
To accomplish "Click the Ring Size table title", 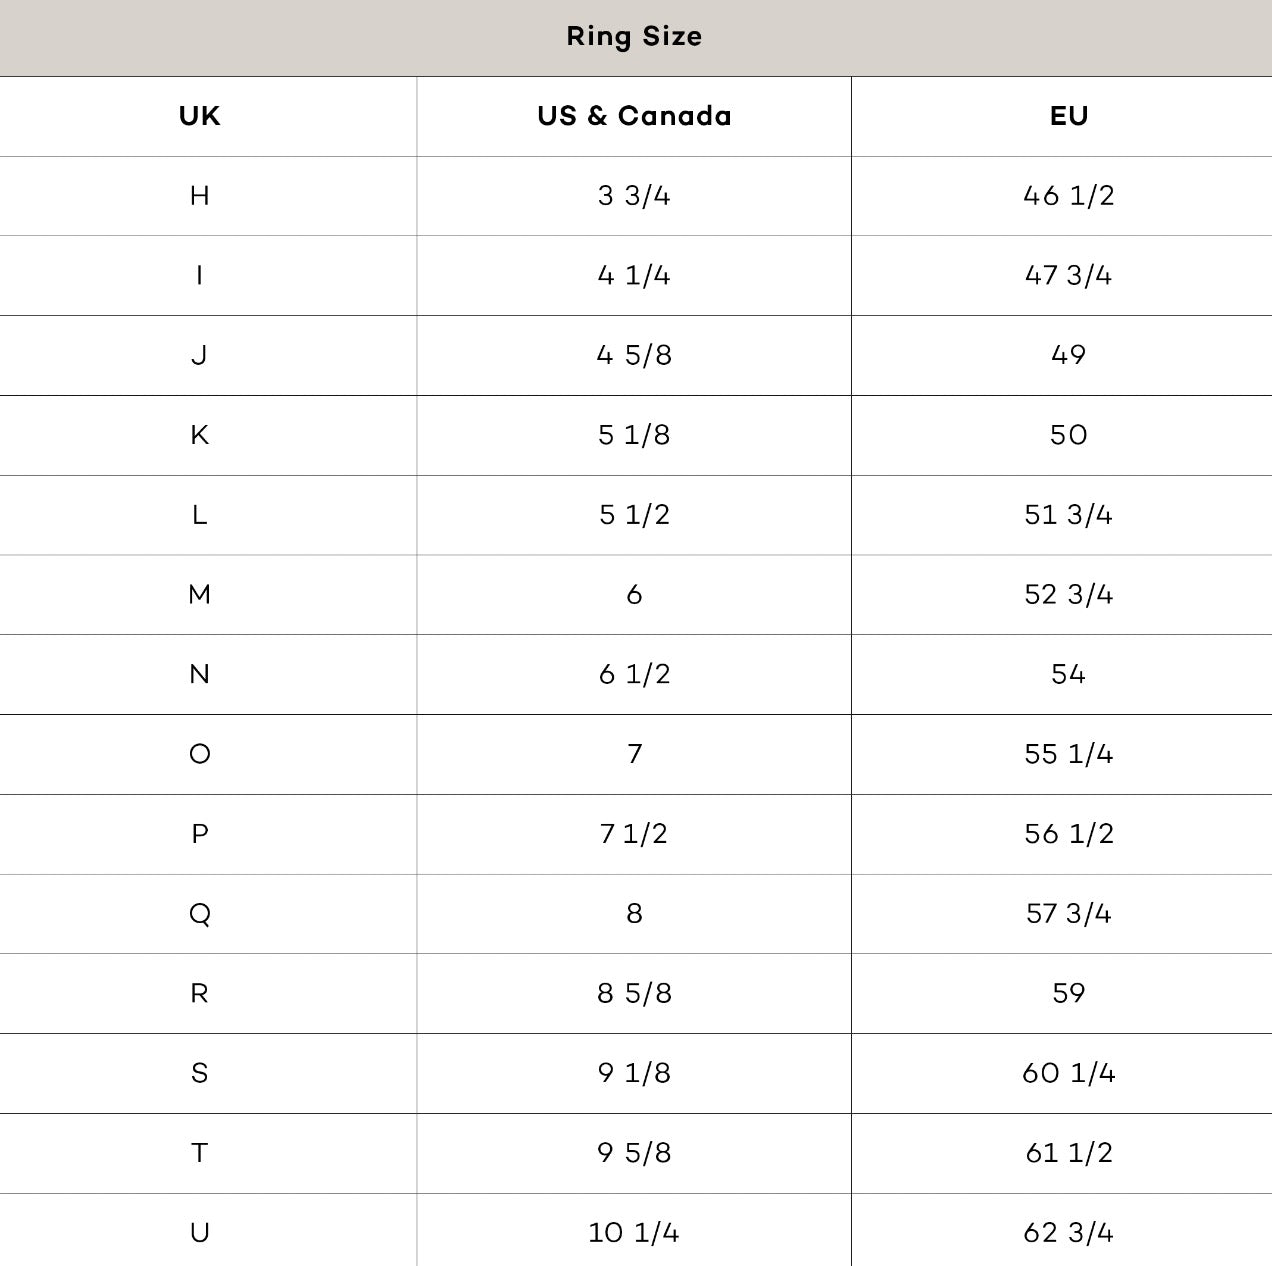I will pos(634,37).
